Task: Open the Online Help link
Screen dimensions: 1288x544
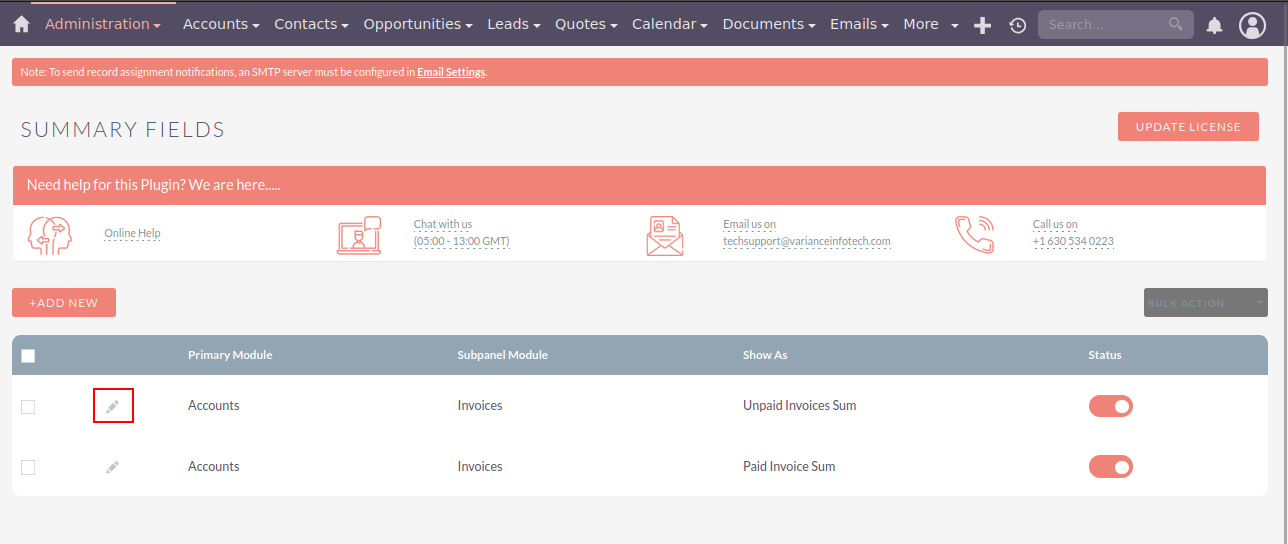Action: (x=132, y=234)
